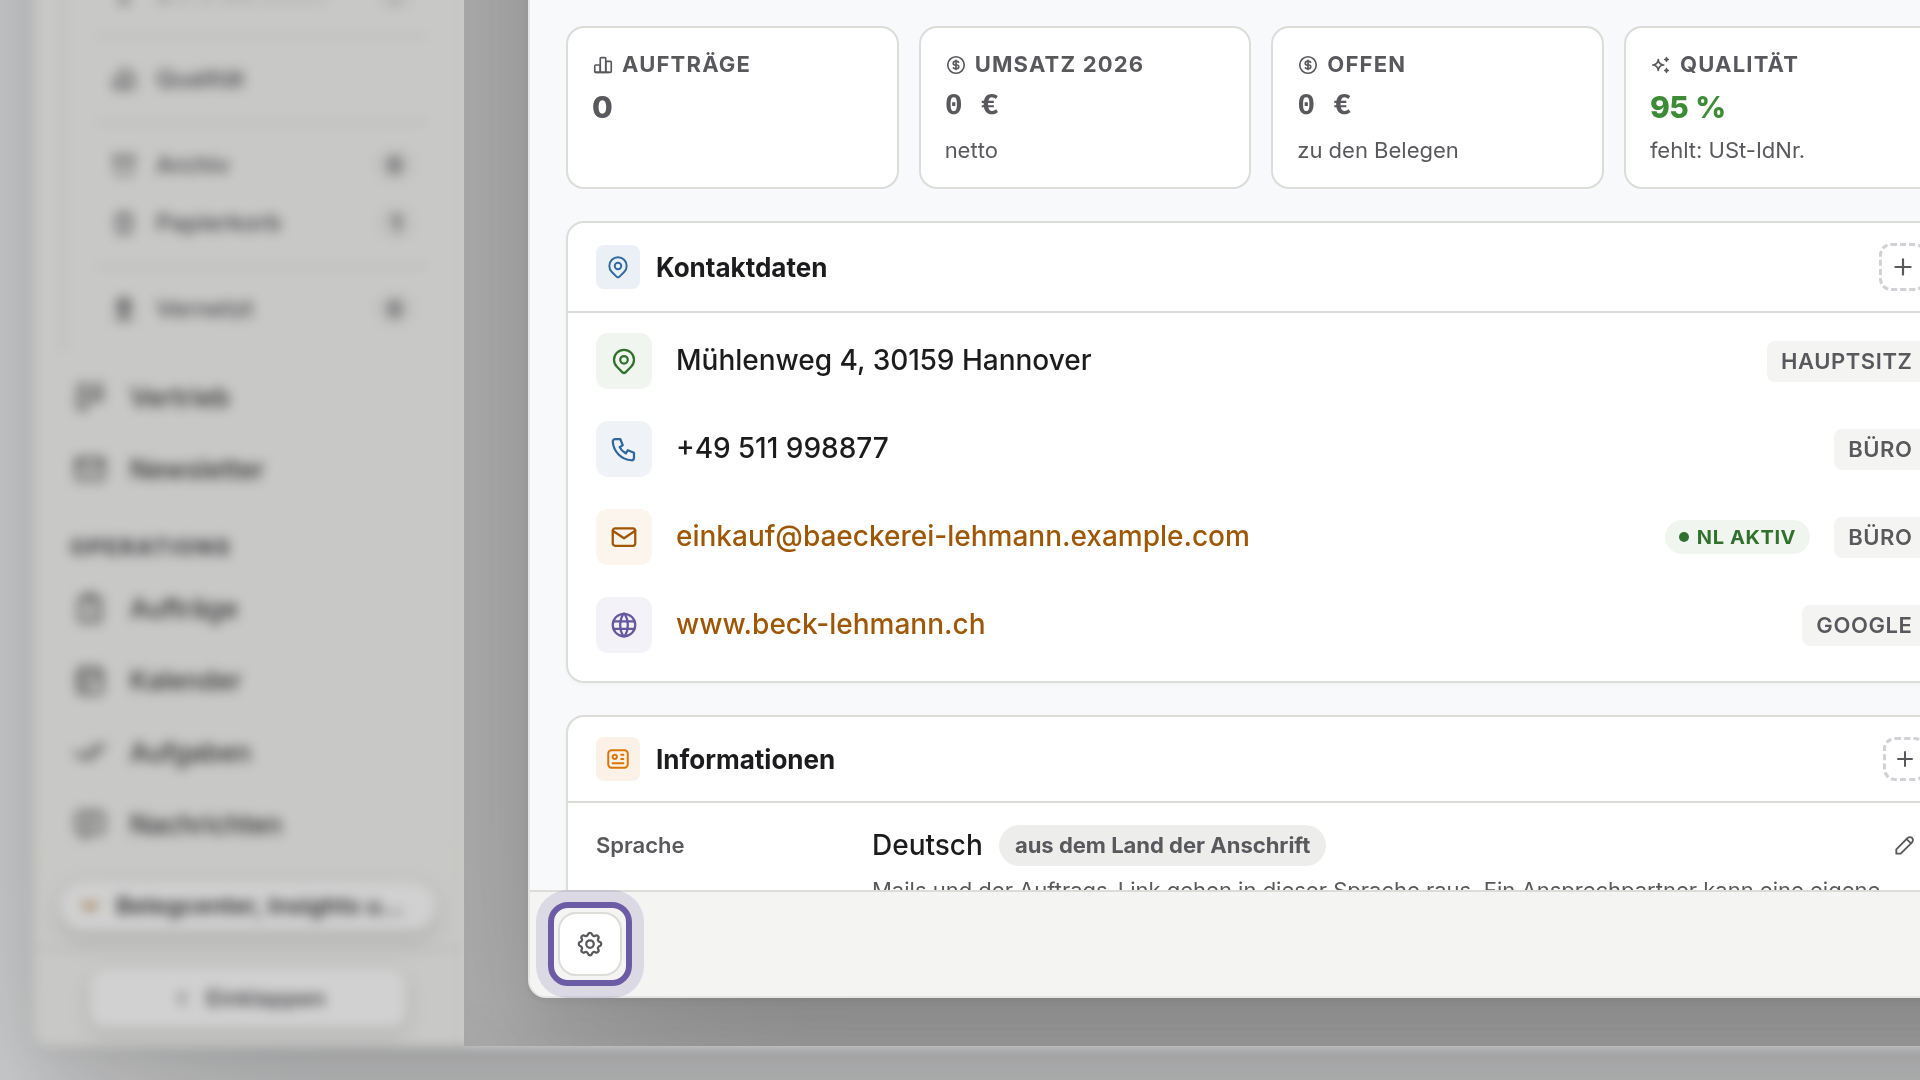Click the phone icon beside +49 number
Screen dimensions: 1920x1080
[624, 449]
